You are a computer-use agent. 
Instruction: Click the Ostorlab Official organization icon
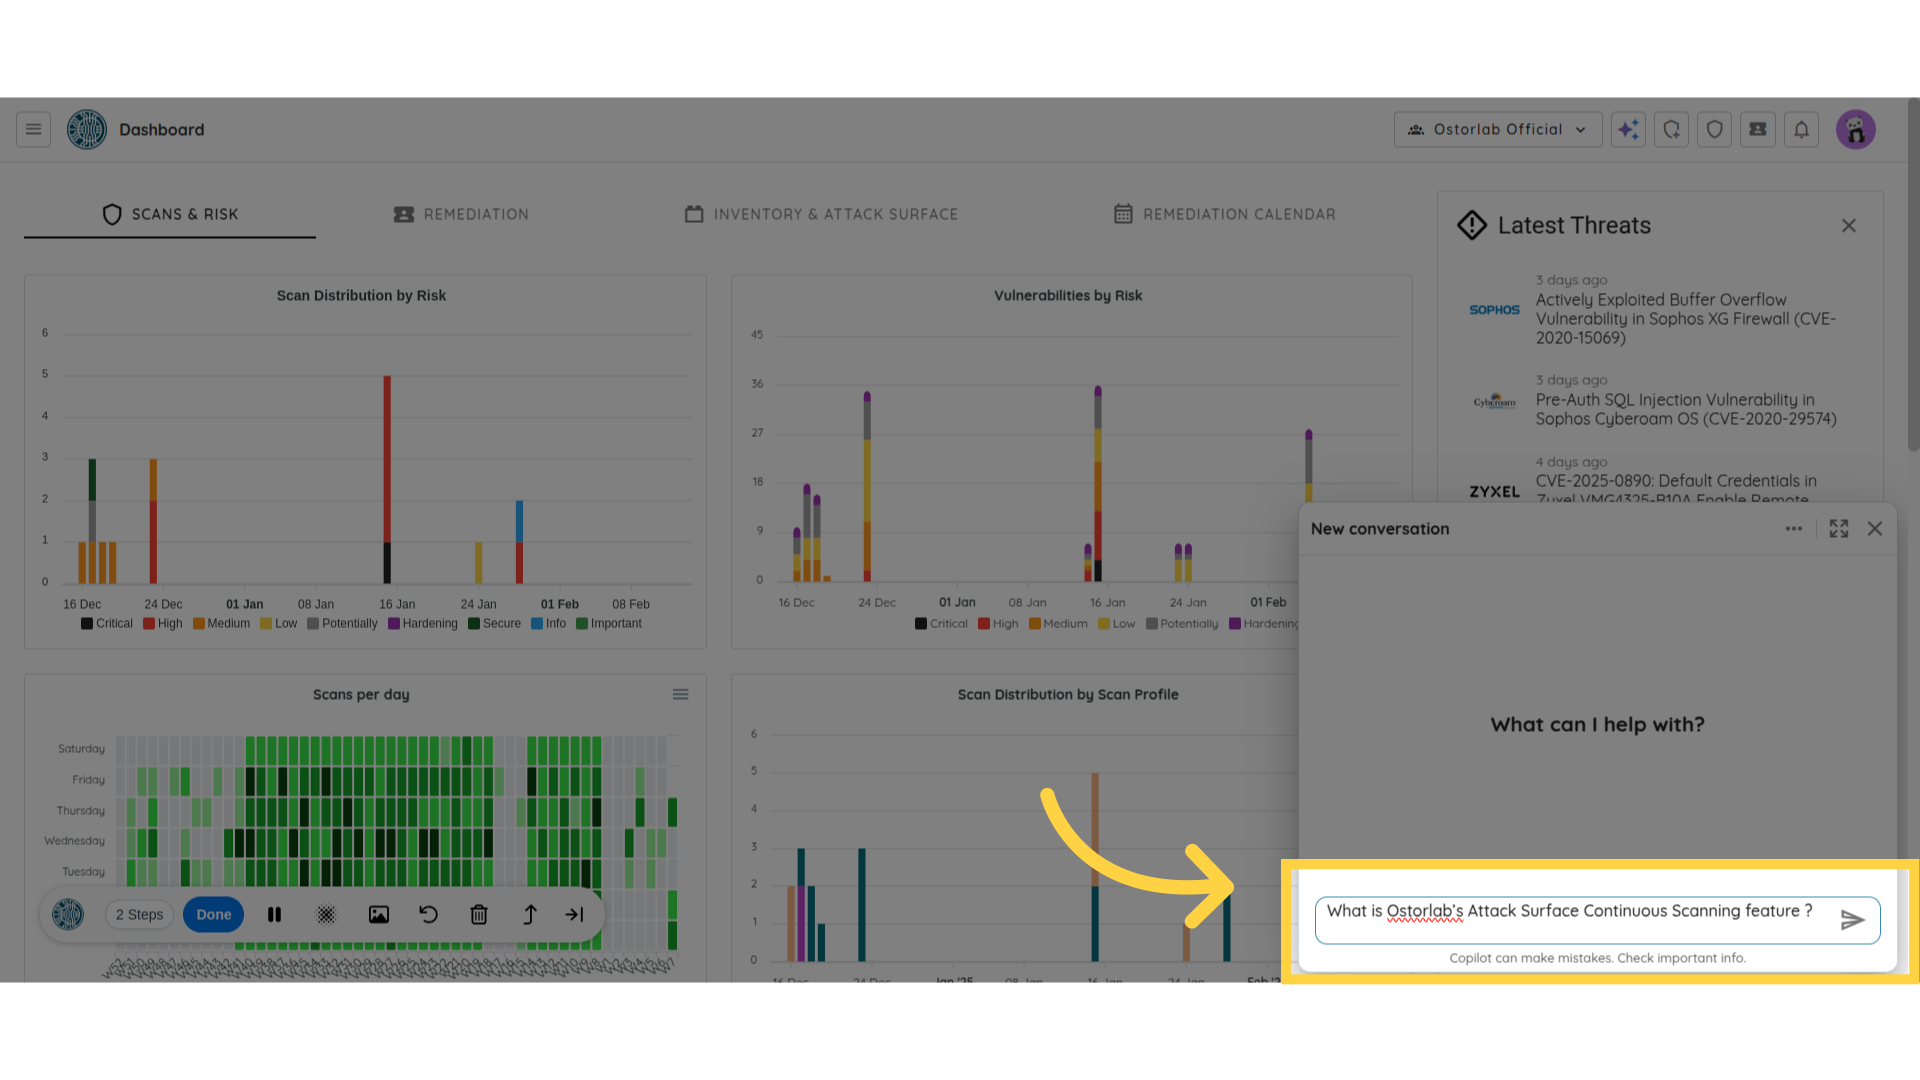[1416, 129]
